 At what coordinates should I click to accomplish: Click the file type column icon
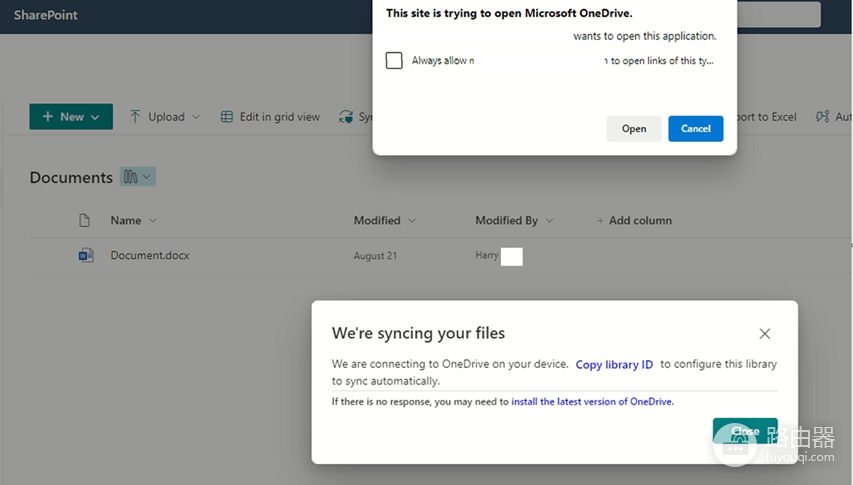click(84, 220)
